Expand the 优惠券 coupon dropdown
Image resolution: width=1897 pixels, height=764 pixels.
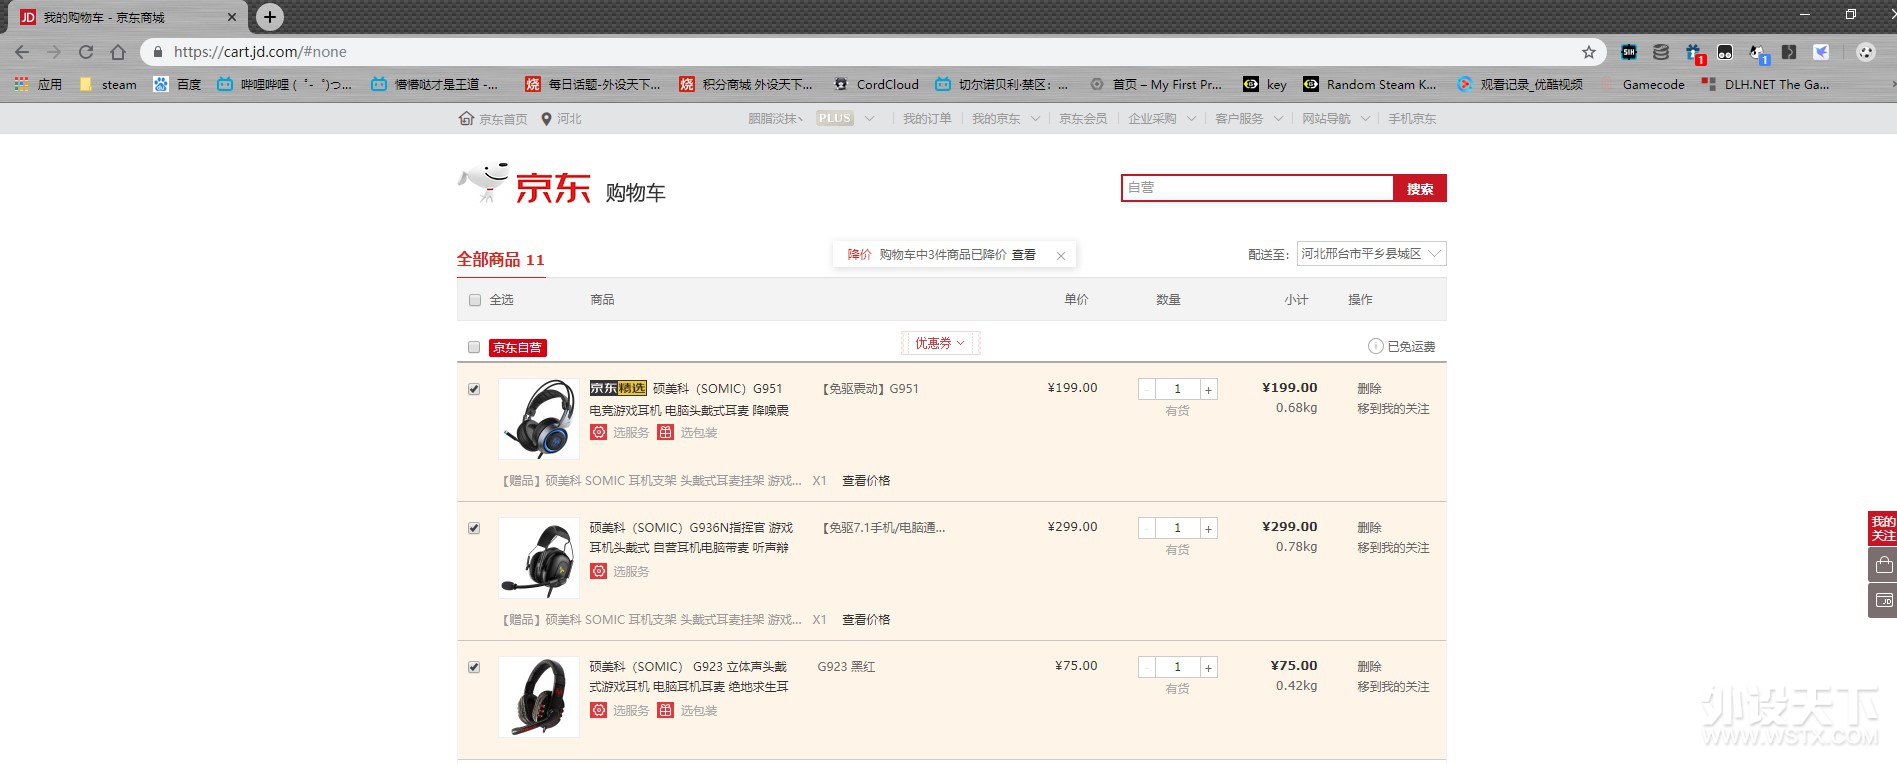point(940,343)
